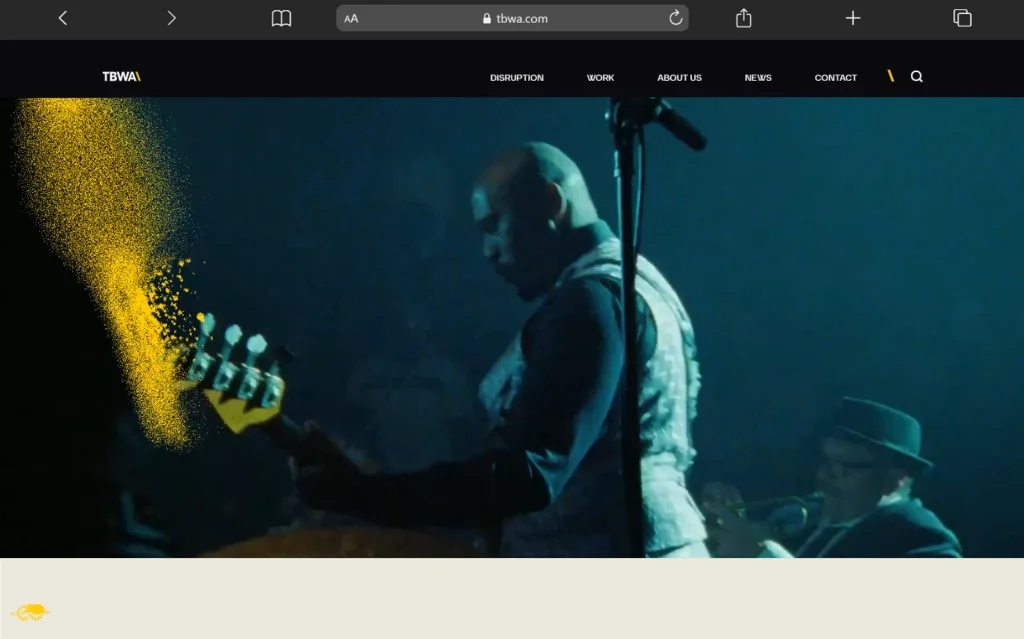
Task: Open the bookmarks book icon
Action: 281,18
